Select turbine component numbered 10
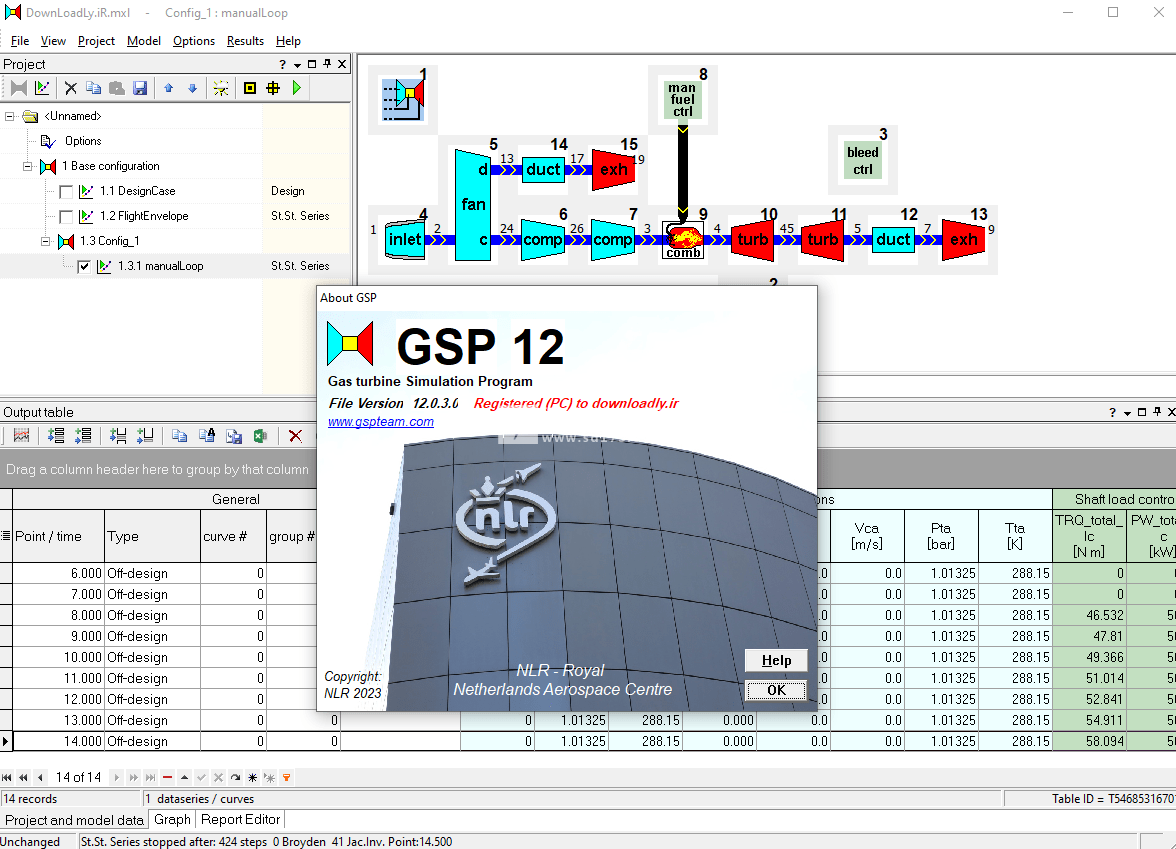The width and height of the screenshot is (1176, 849). coord(752,239)
